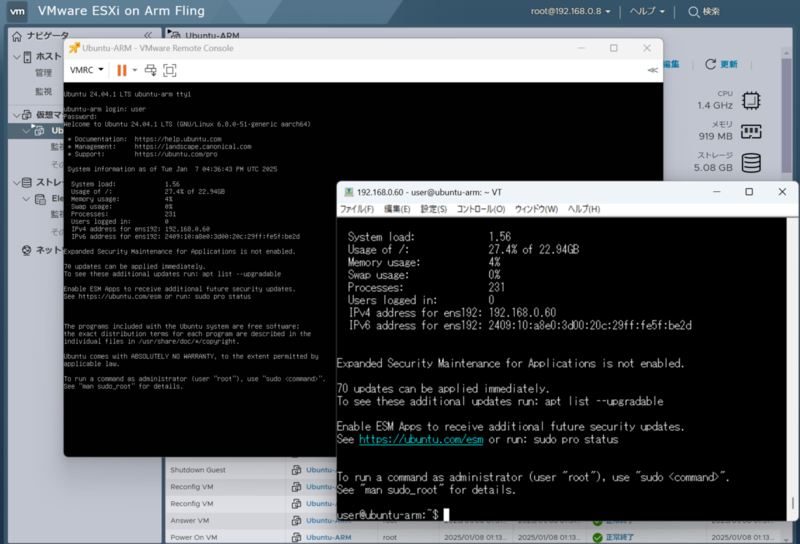Open 設定(S) menu in Tera Term
This screenshot has width=800, height=544.
(x=434, y=209)
